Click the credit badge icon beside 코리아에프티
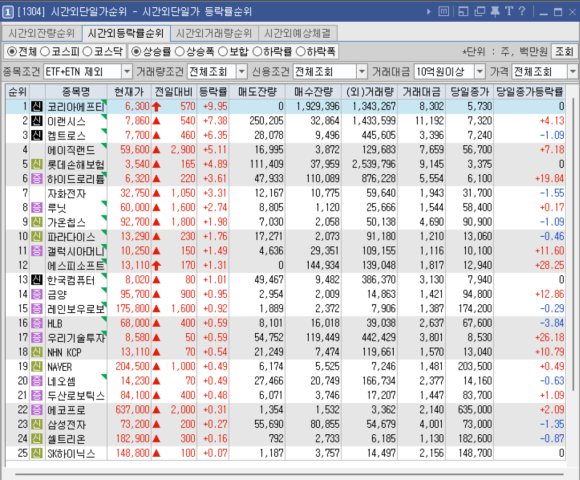Viewport: 580px width, 480px height. pos(37,107)
